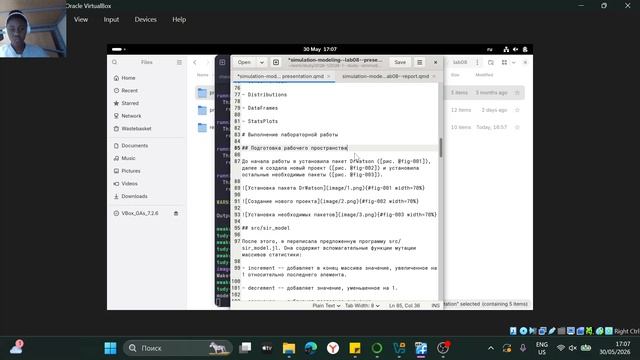This screenshot has height=360, width=640.
Task: Open the Tab Width dropdown
Action: (x=362, y=306)
